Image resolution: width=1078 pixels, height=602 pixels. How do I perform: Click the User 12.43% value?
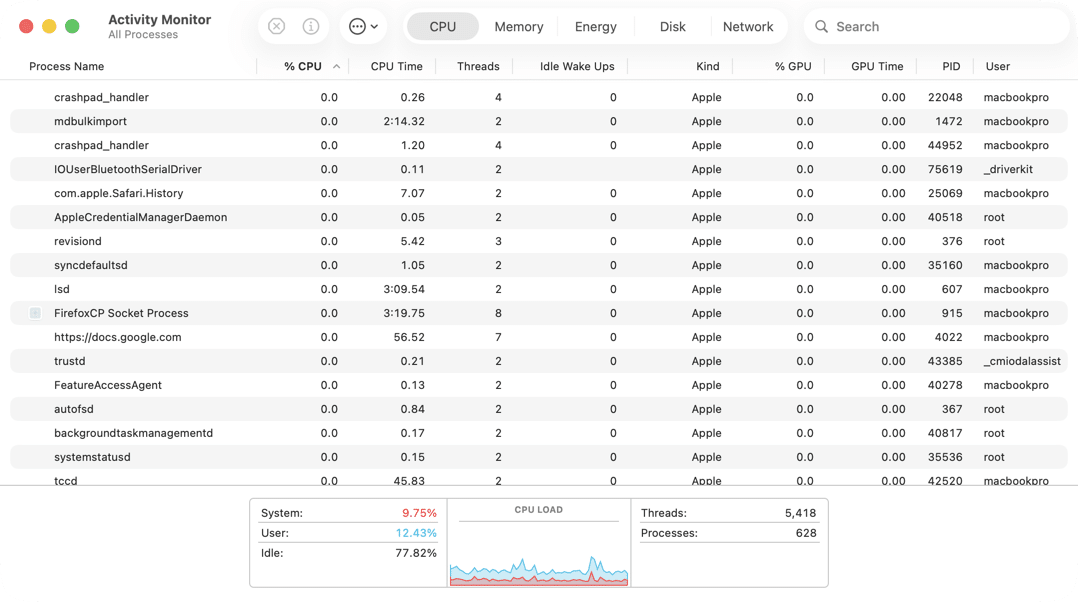click(416, 533)
